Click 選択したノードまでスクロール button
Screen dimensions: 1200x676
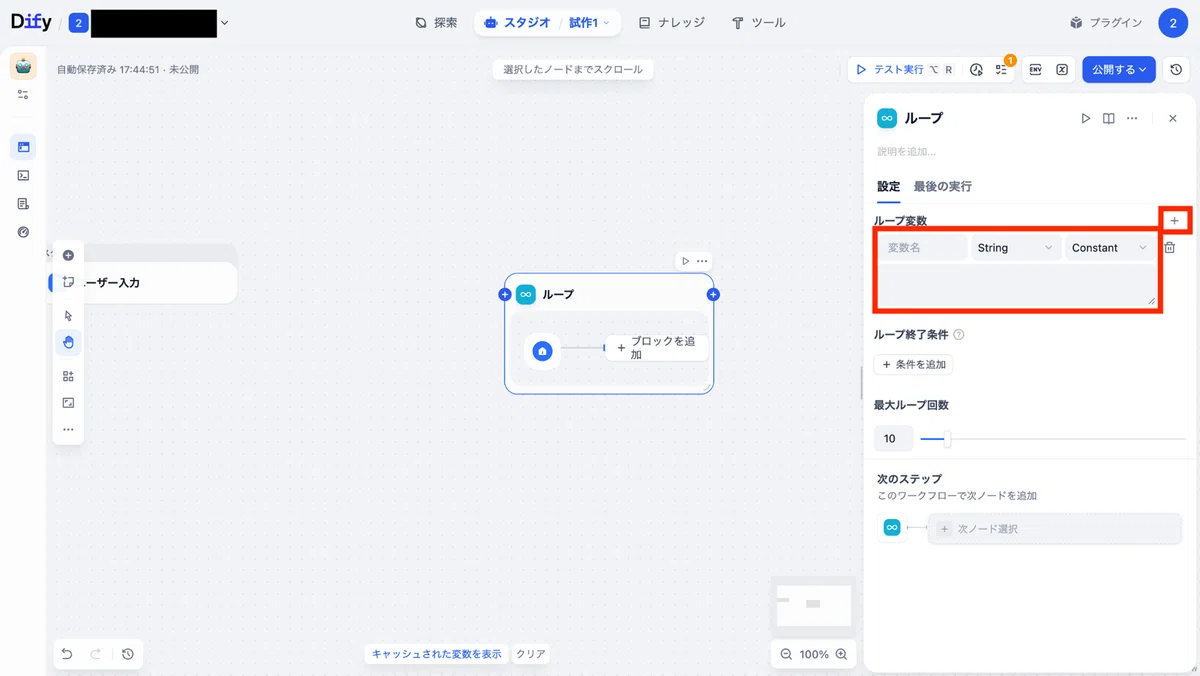point(573,69)
